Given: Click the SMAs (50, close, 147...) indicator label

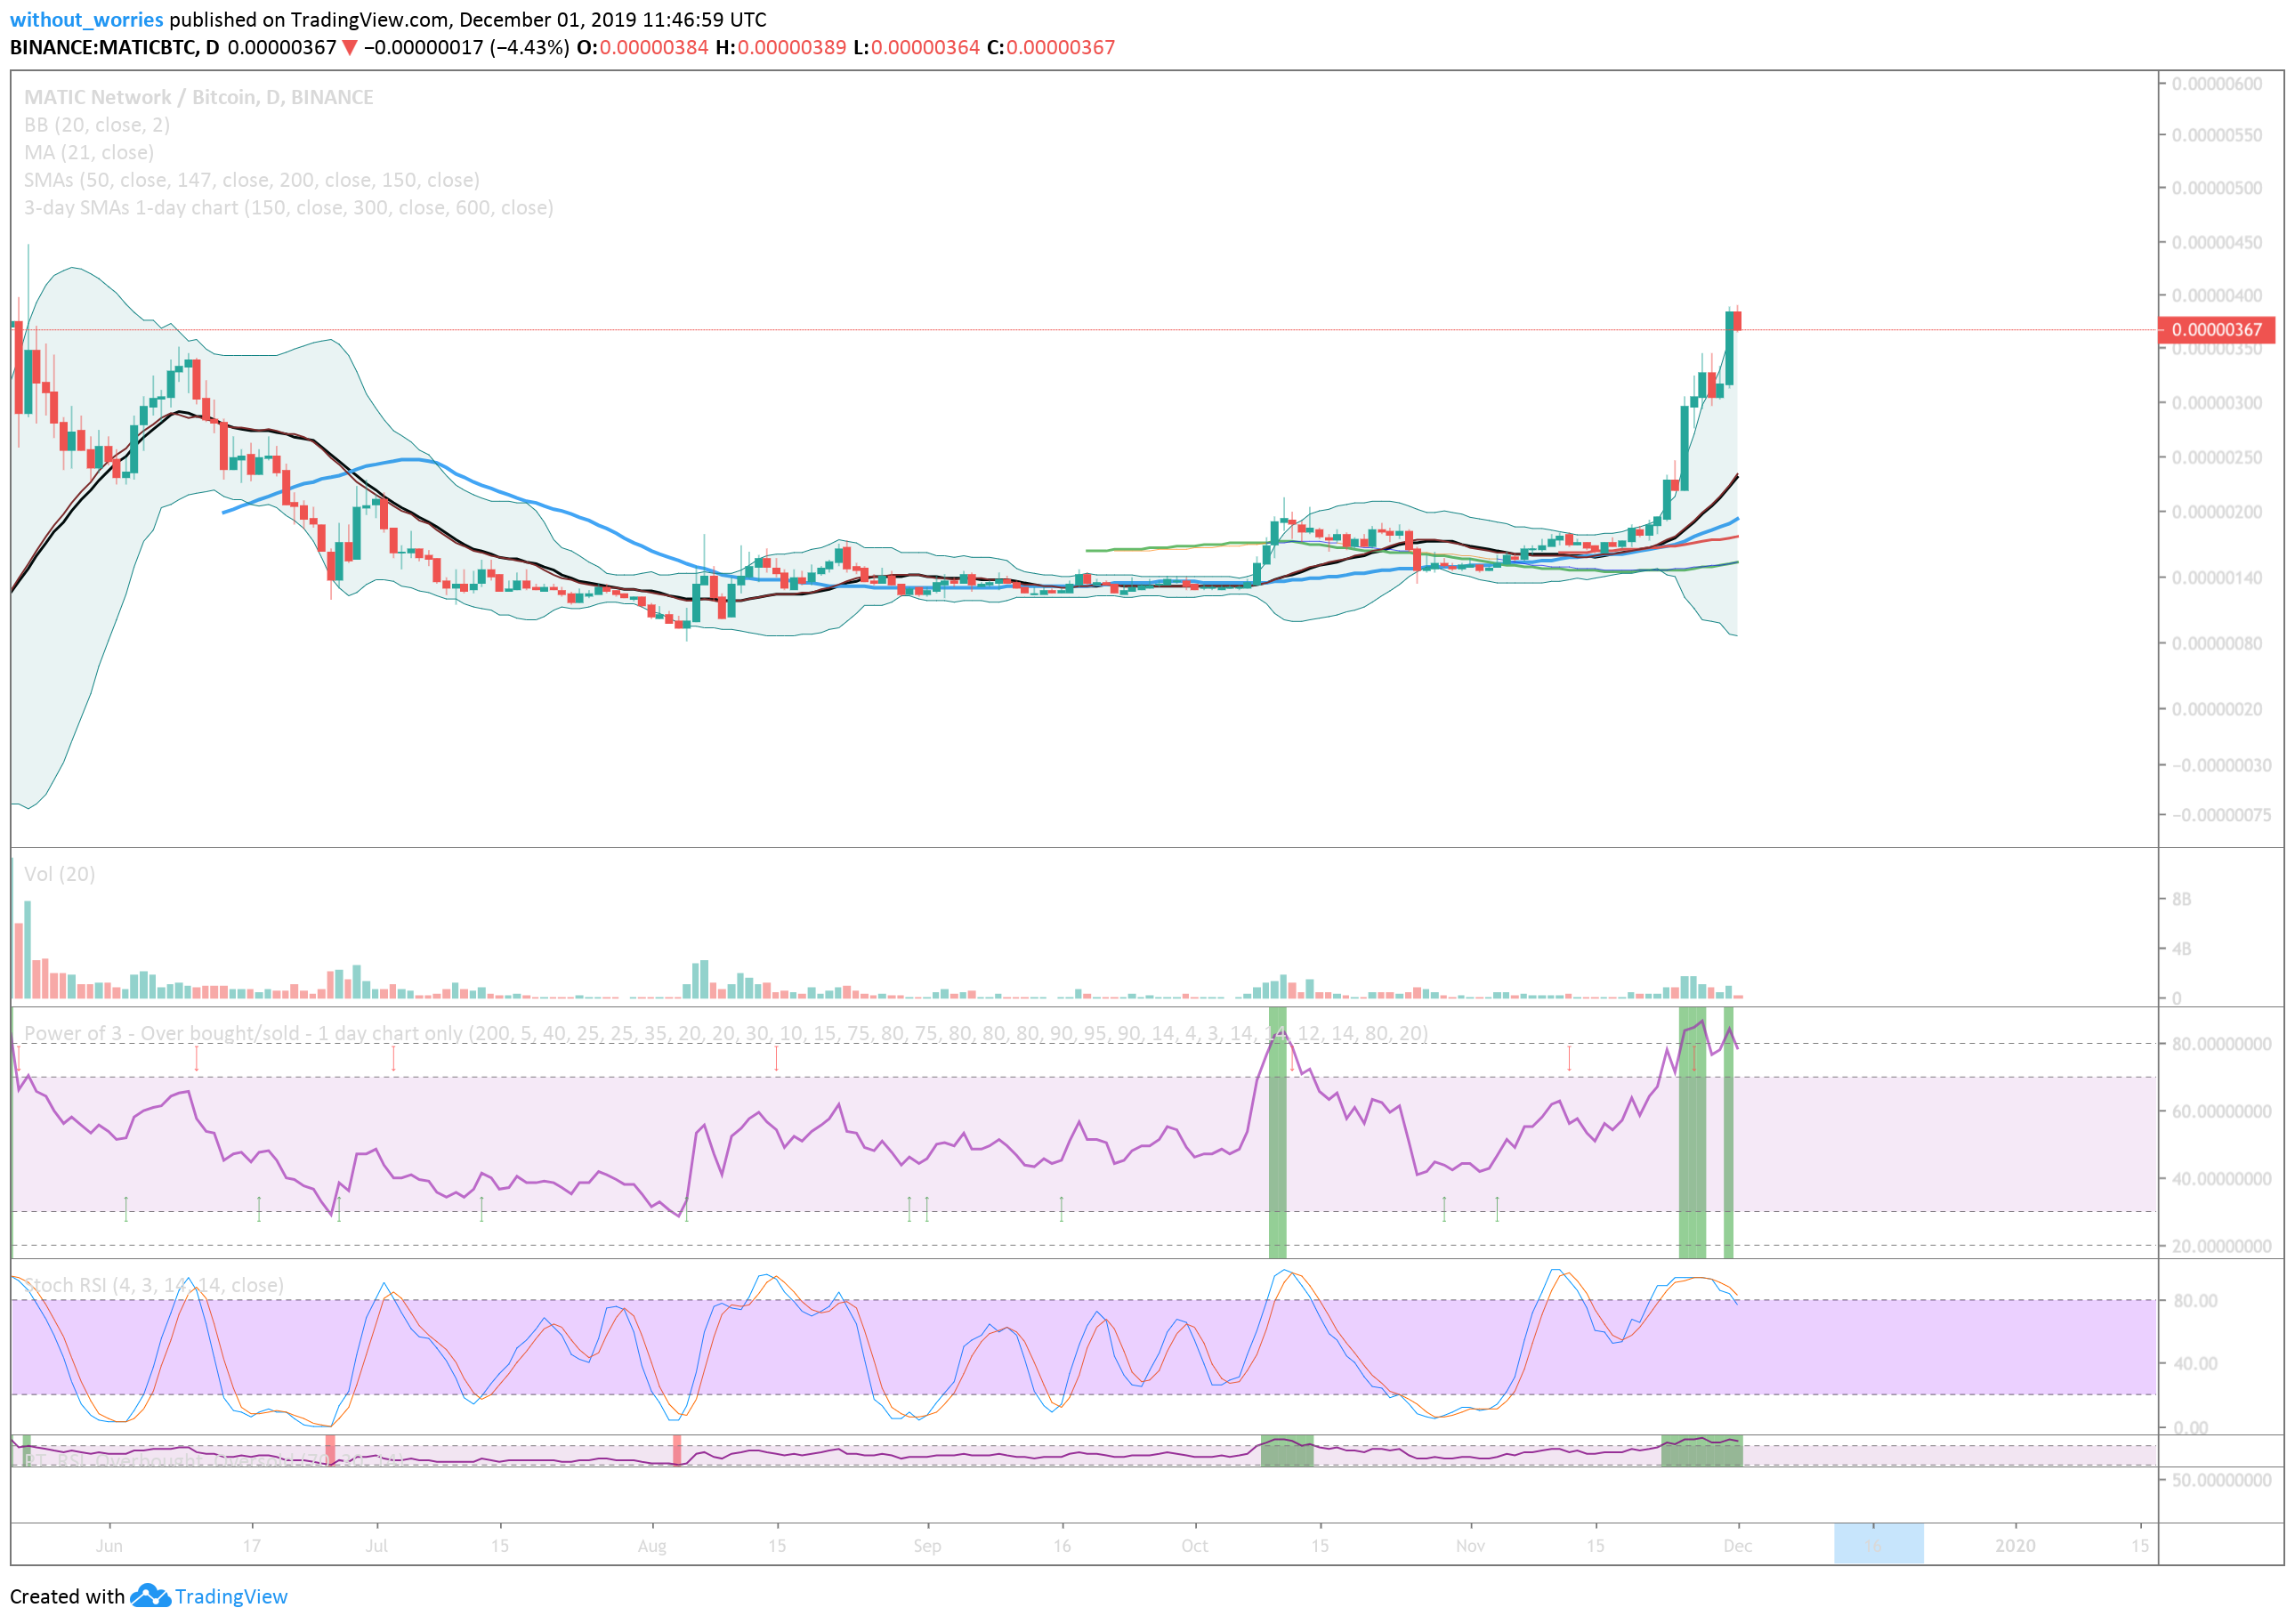Looking at the screenshot, I should [x=252, y=180].
